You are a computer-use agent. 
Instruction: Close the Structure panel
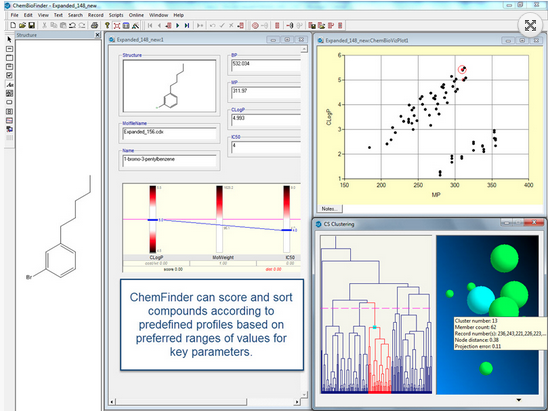coord(98,35)
